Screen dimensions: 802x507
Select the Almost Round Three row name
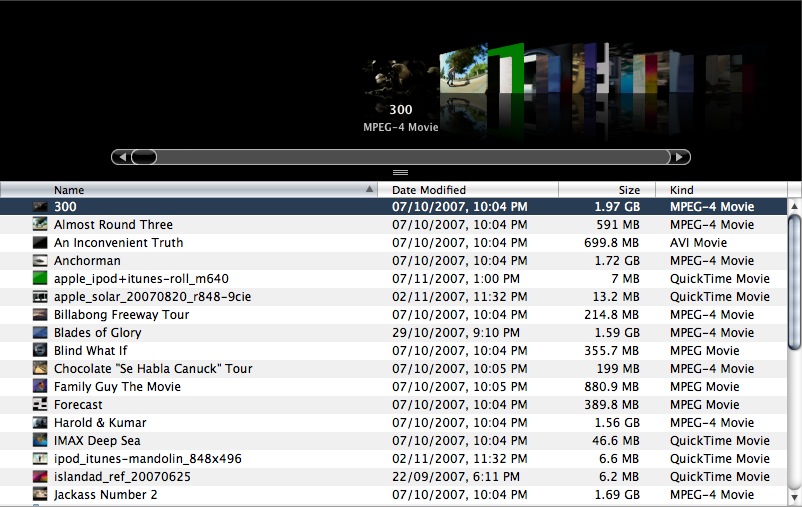114,225
